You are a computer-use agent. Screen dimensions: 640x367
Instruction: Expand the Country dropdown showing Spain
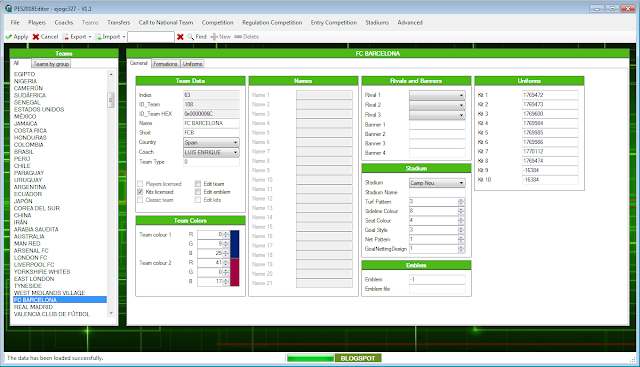click(x=211, y=142)
